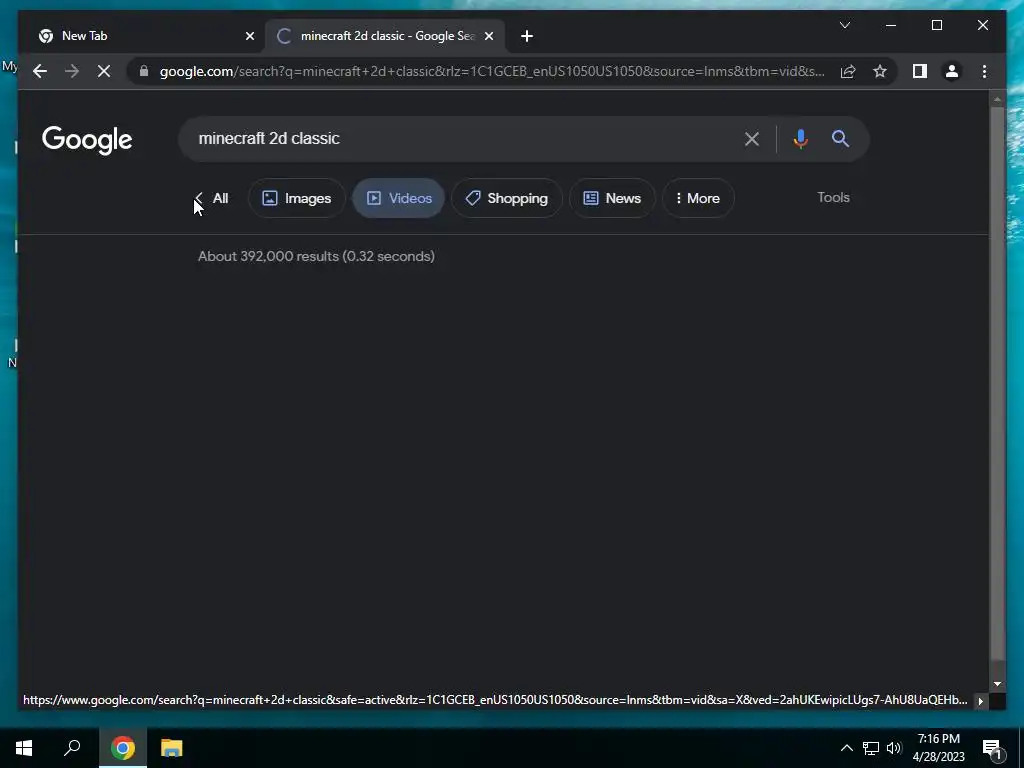Viewport: 1024px width, 768px height.
Task: Open the network status tray icon
Action: [871, 748]
